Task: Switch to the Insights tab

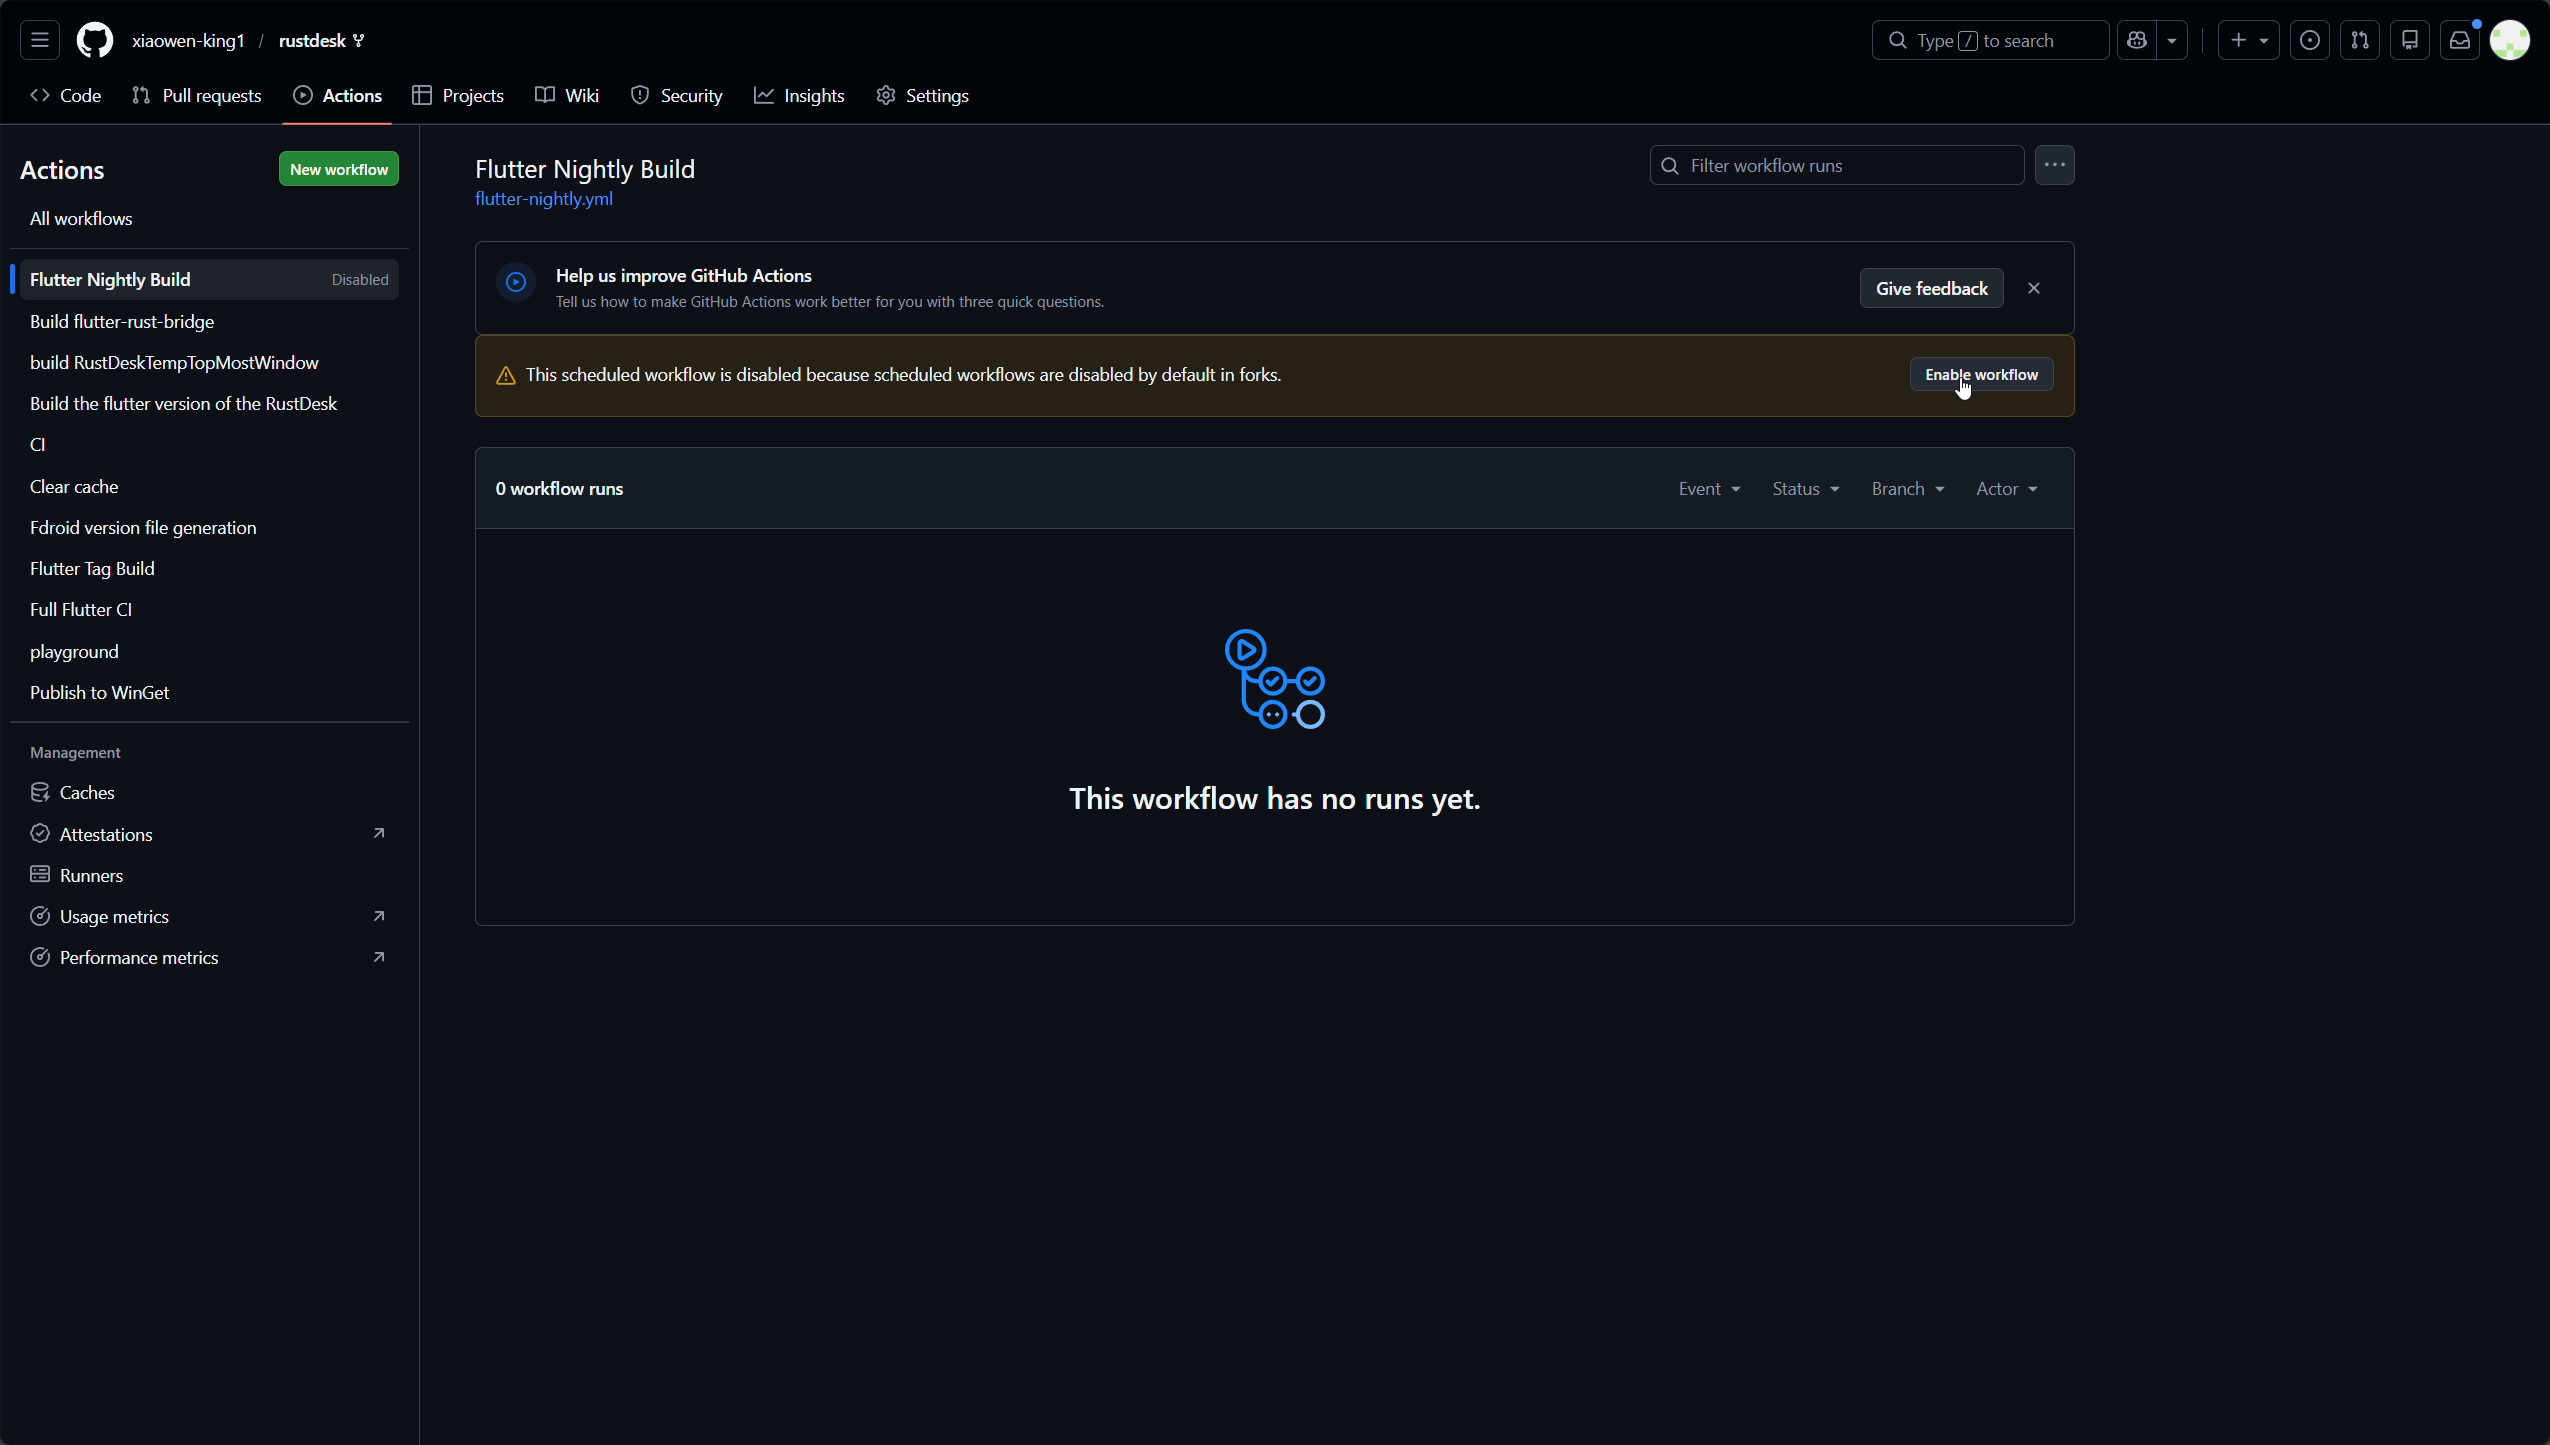Action: [799, 96]
